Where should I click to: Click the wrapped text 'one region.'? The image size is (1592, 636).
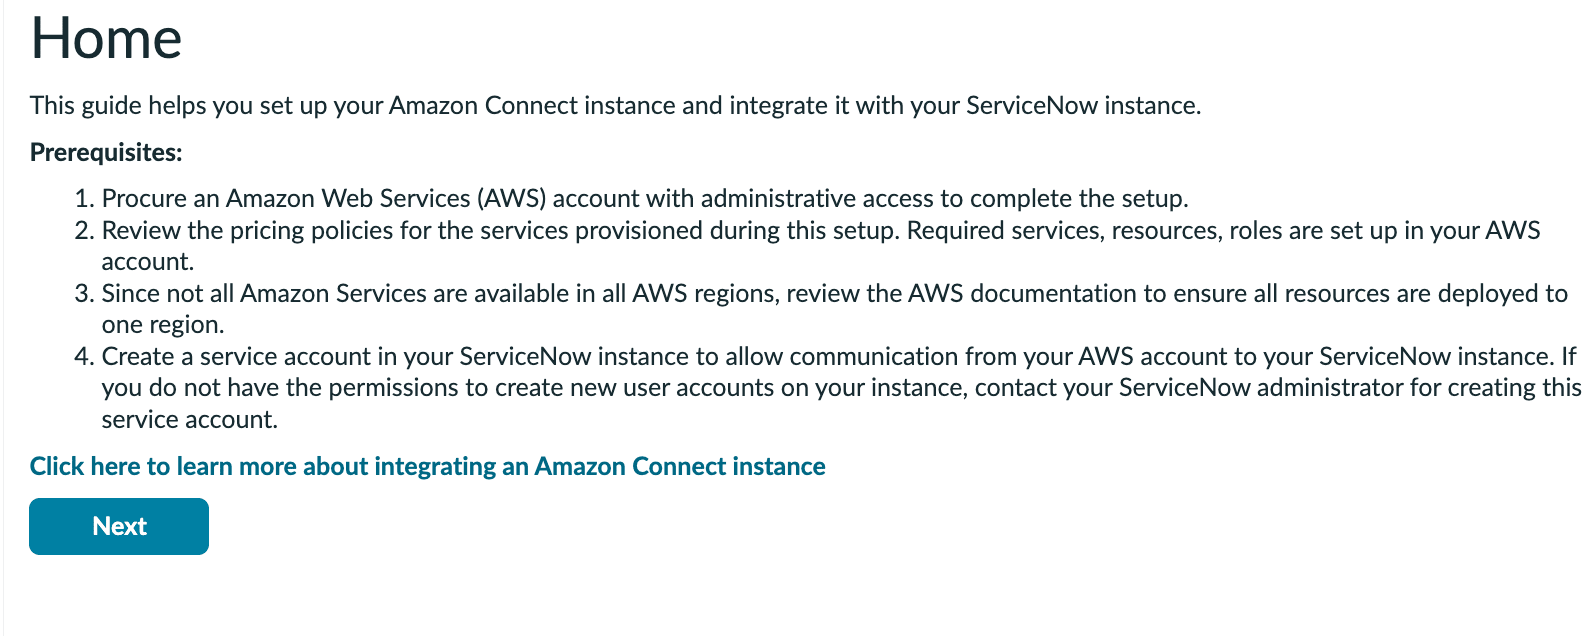[163, 325]
